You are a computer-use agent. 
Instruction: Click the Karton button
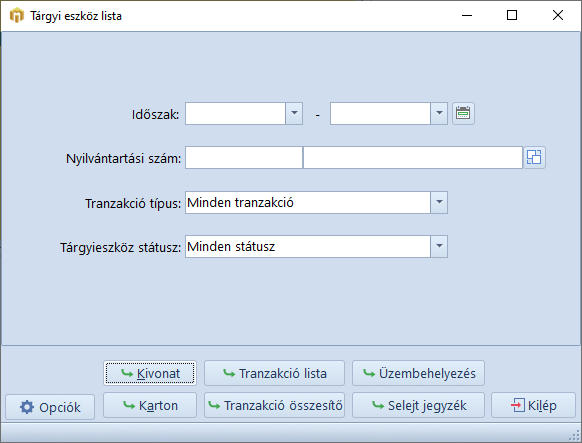[150, 406]
